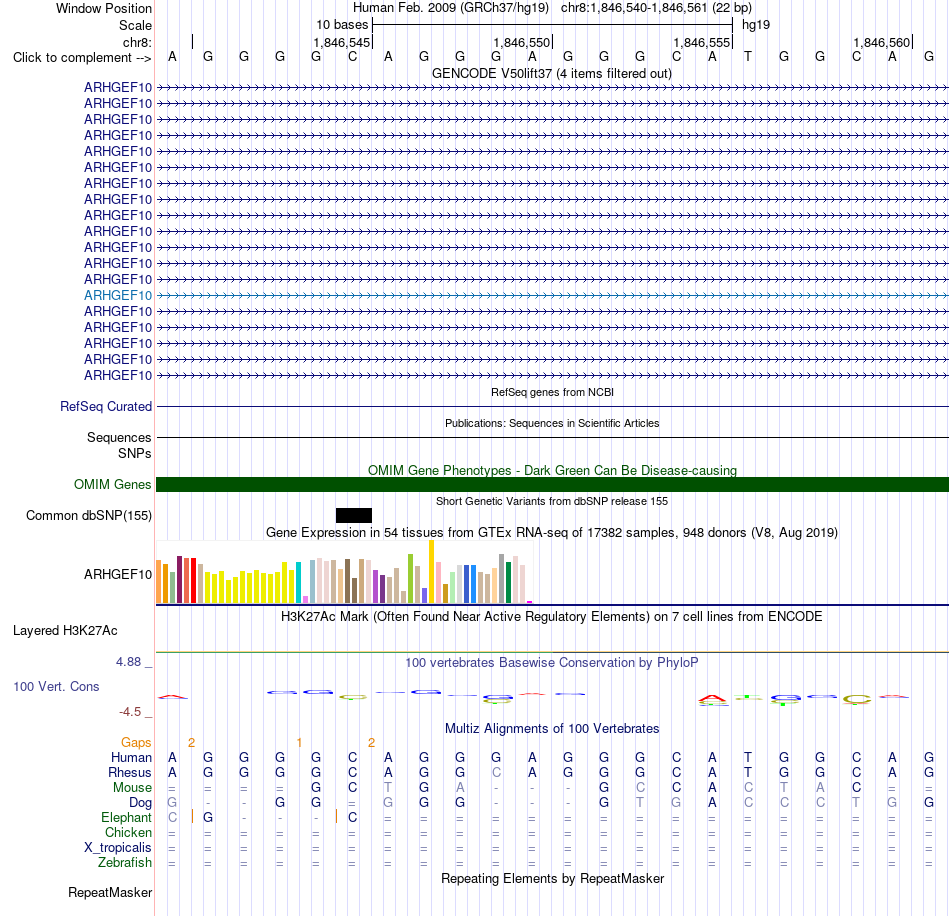950x916 pixels.
Task: Open the Short Genetic Variants from dbSNP title
Action: click(552, 501)
